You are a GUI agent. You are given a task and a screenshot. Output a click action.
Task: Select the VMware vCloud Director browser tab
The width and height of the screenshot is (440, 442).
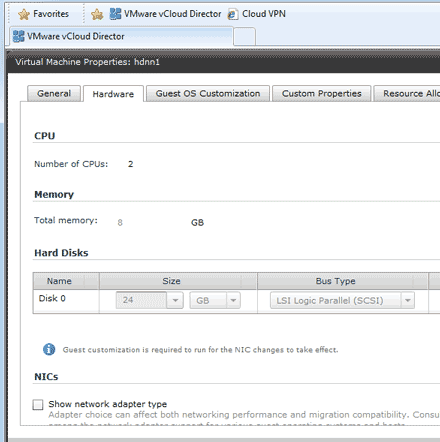(121, 36)
